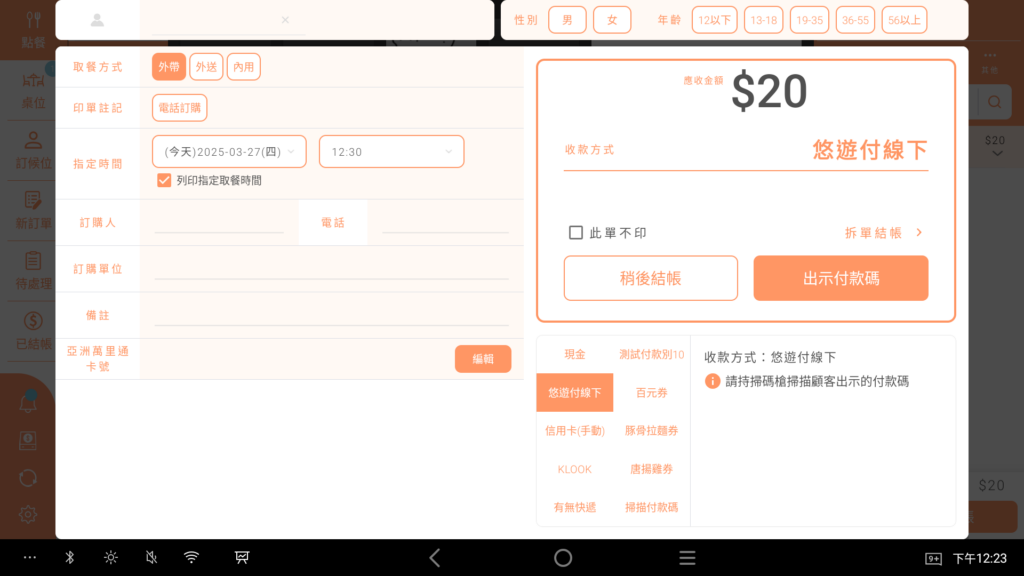Screen dimensions: 1024x576
Task: Expand 拆單結帳 split bill option
Action: click(883, 232)
